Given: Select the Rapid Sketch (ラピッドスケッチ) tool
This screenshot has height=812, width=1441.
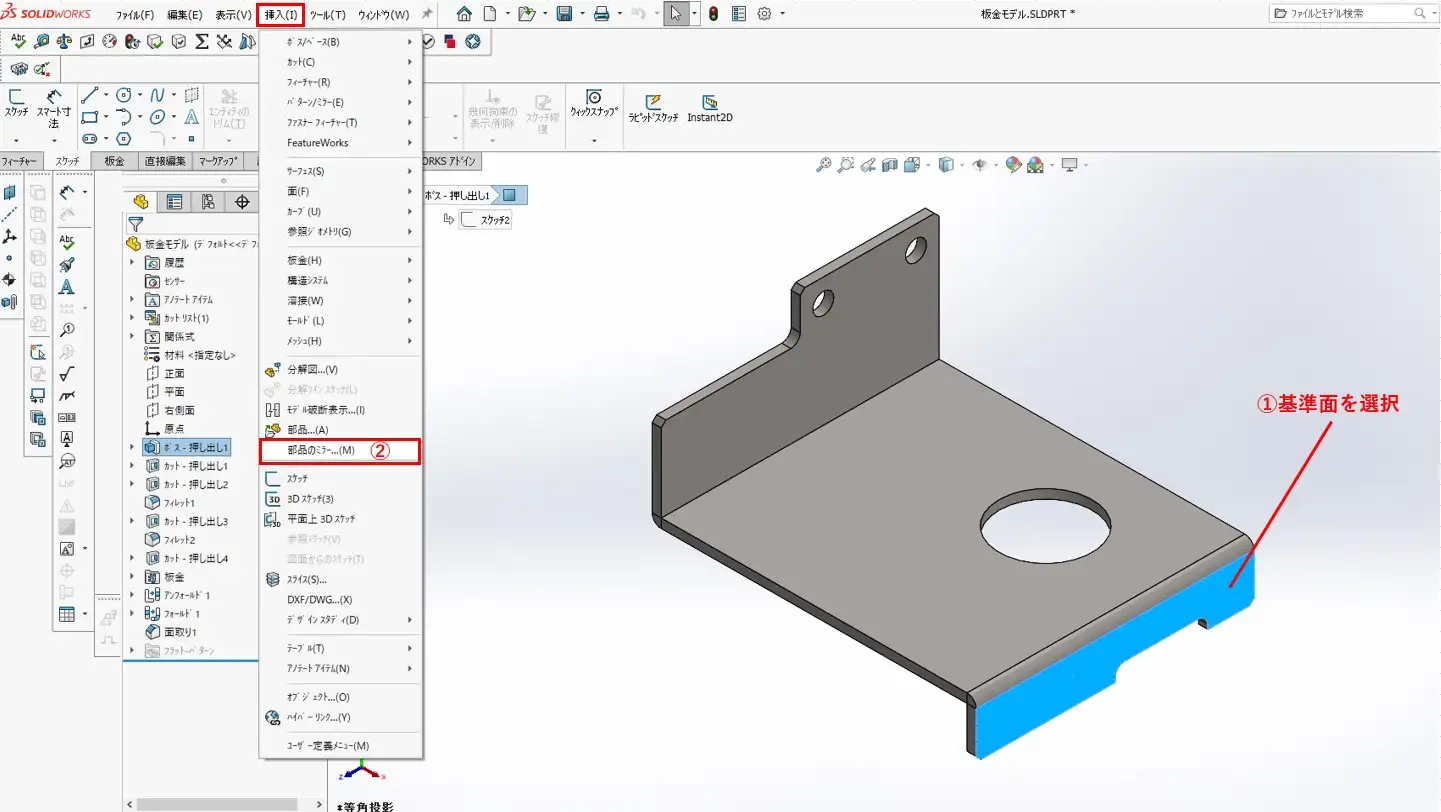Looking at the screenshot, I should [x=653, y=108].
